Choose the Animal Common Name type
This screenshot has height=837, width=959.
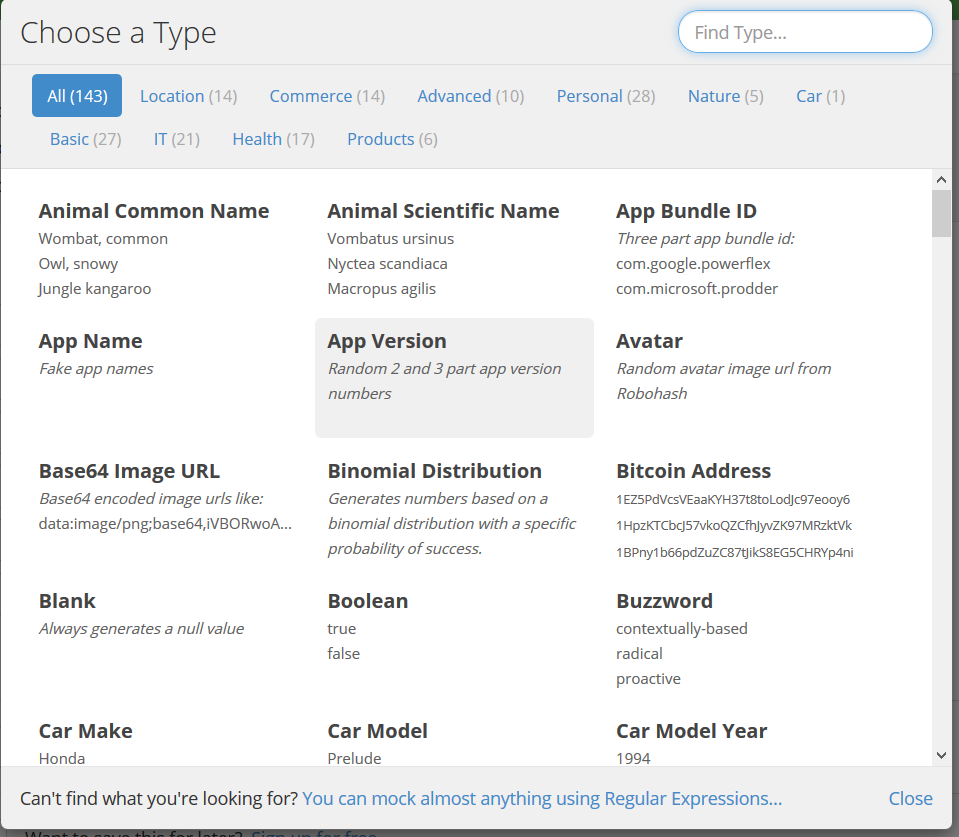[x=154, y=211]
